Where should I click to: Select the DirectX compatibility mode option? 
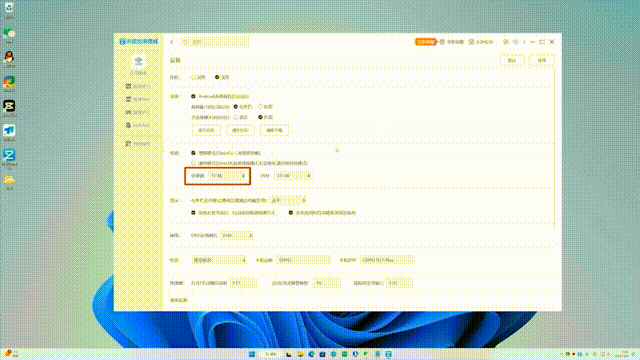click(x=193, y=163)
